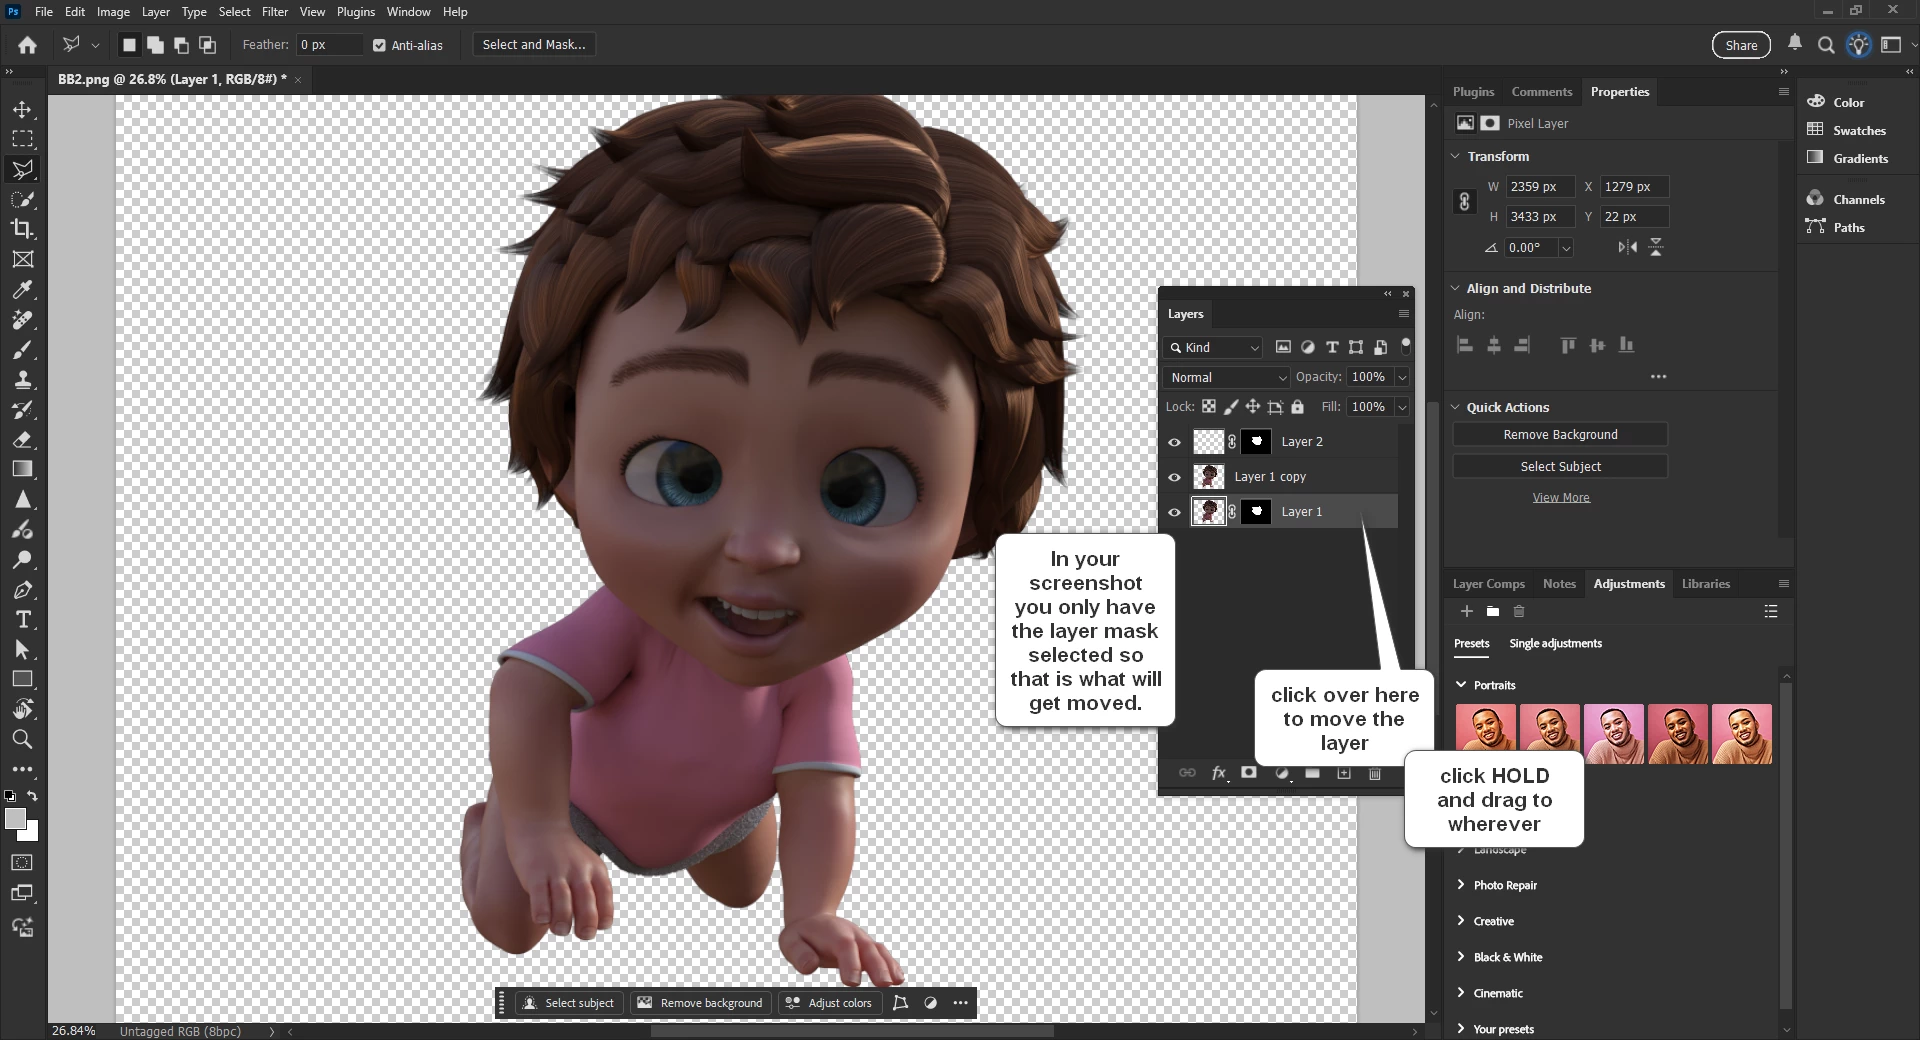
Task: Open the Search icon in top bar
Action: coord(1826,45)
